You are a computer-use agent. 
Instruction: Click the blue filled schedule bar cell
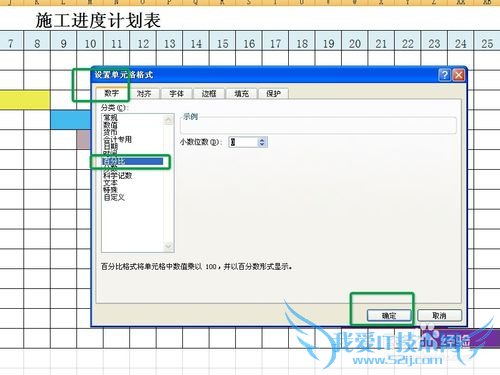tap(71, 120)
